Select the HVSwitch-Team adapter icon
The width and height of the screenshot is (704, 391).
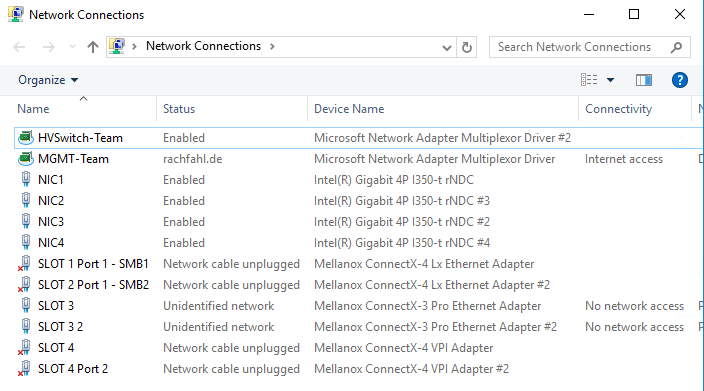pos(26,138)
